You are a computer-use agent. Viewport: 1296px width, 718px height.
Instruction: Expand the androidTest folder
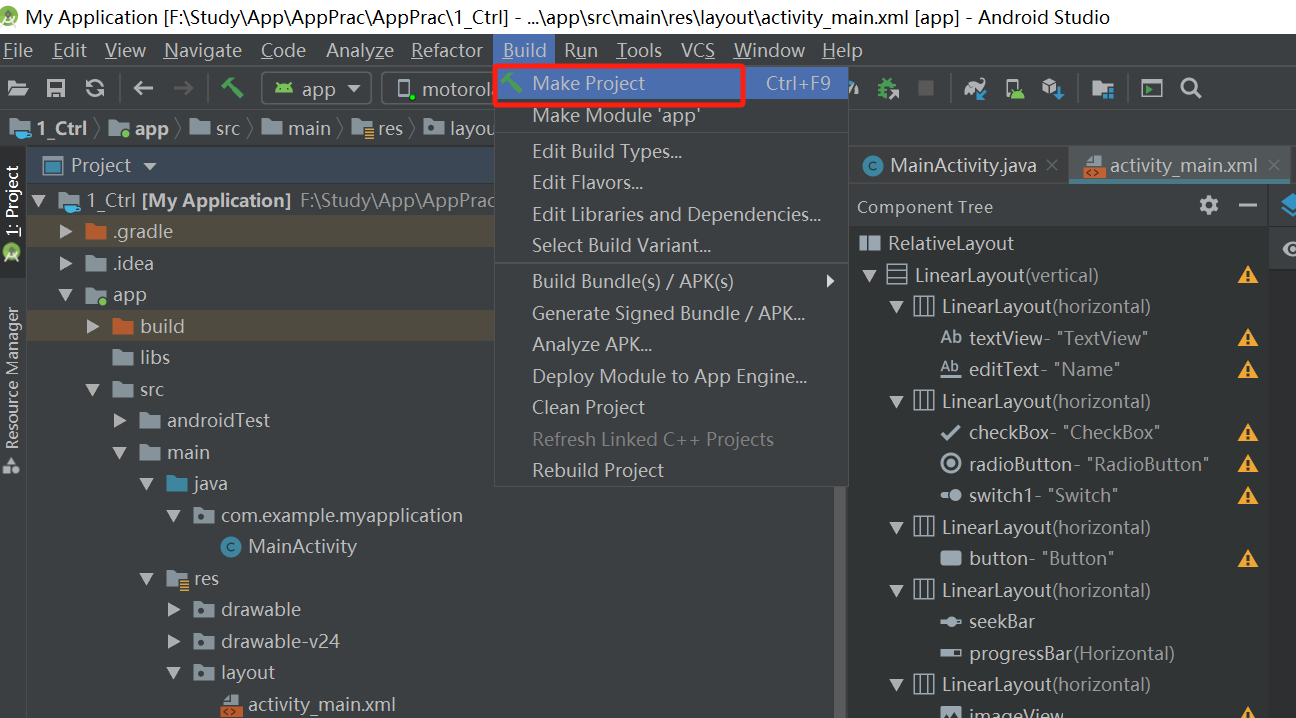(120, 421)
